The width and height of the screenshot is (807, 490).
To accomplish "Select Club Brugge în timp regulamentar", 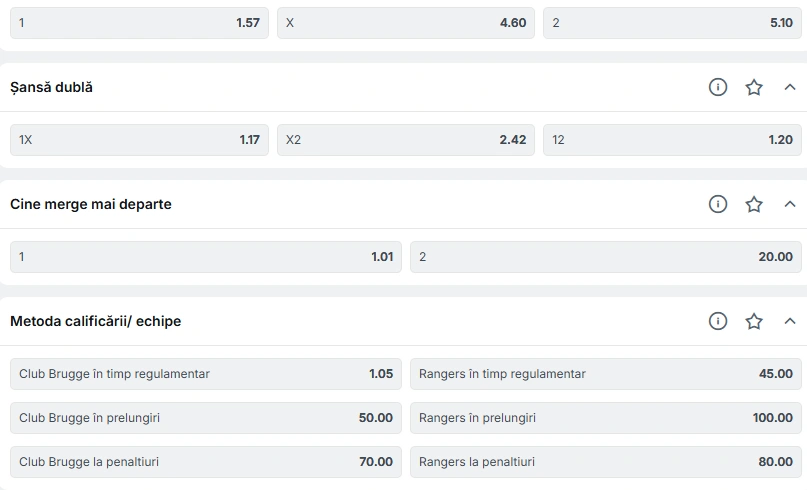I will coord(206,374).
